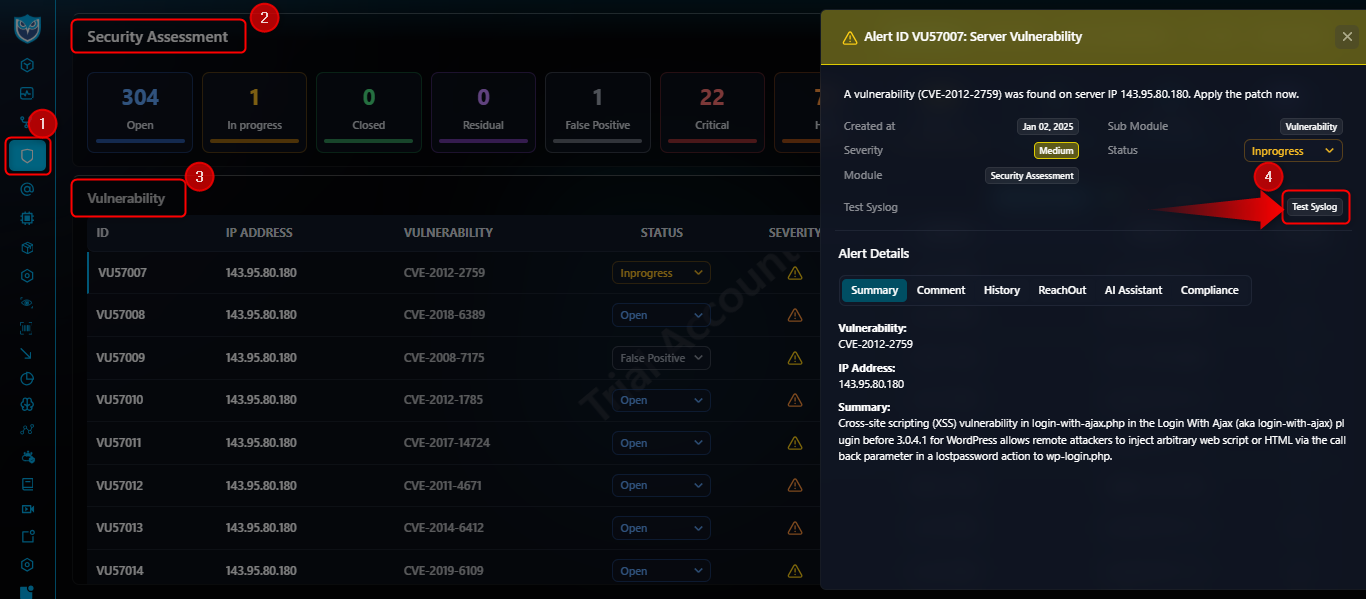Switch to the Compliance tab
Viewport: 1366px width, 599px height.
(1209, 290)
